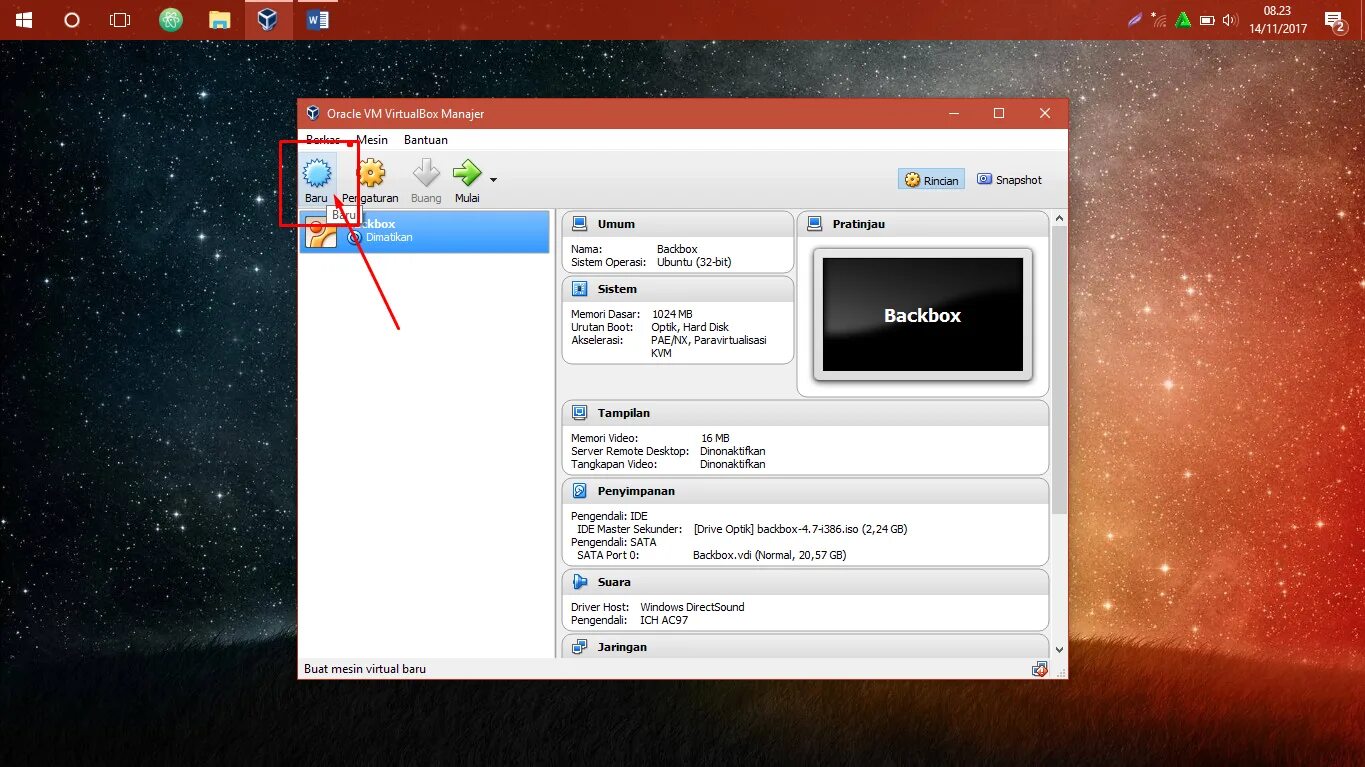Click the Buat mesin virtual baru status text
Screen dimensions: 1365x767
(x=365, y=669)
